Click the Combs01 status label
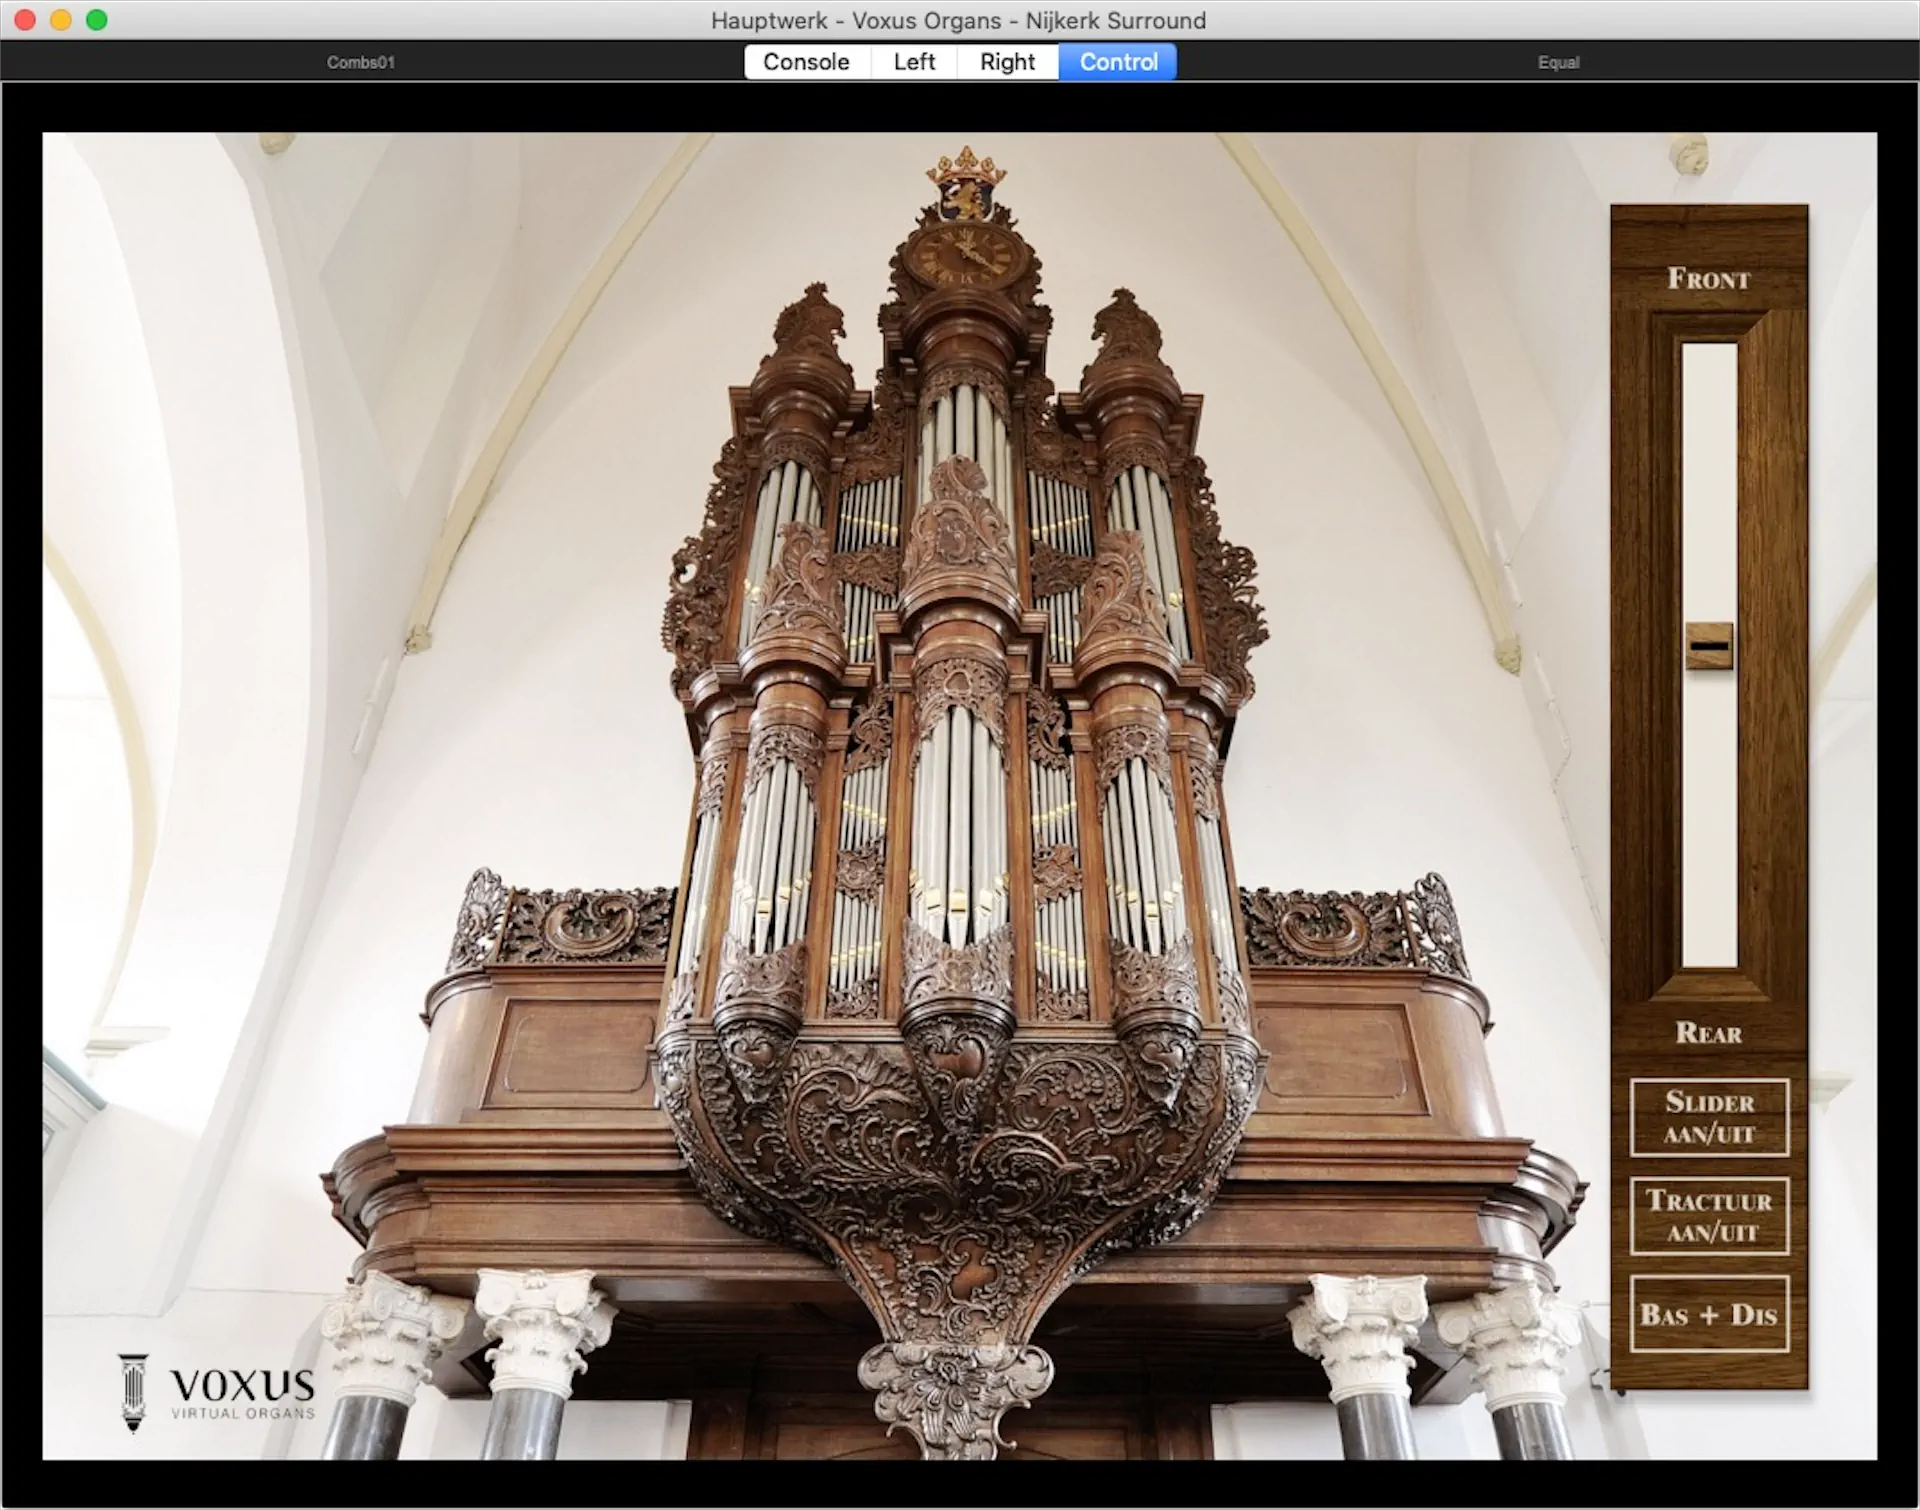 (361, 62)
